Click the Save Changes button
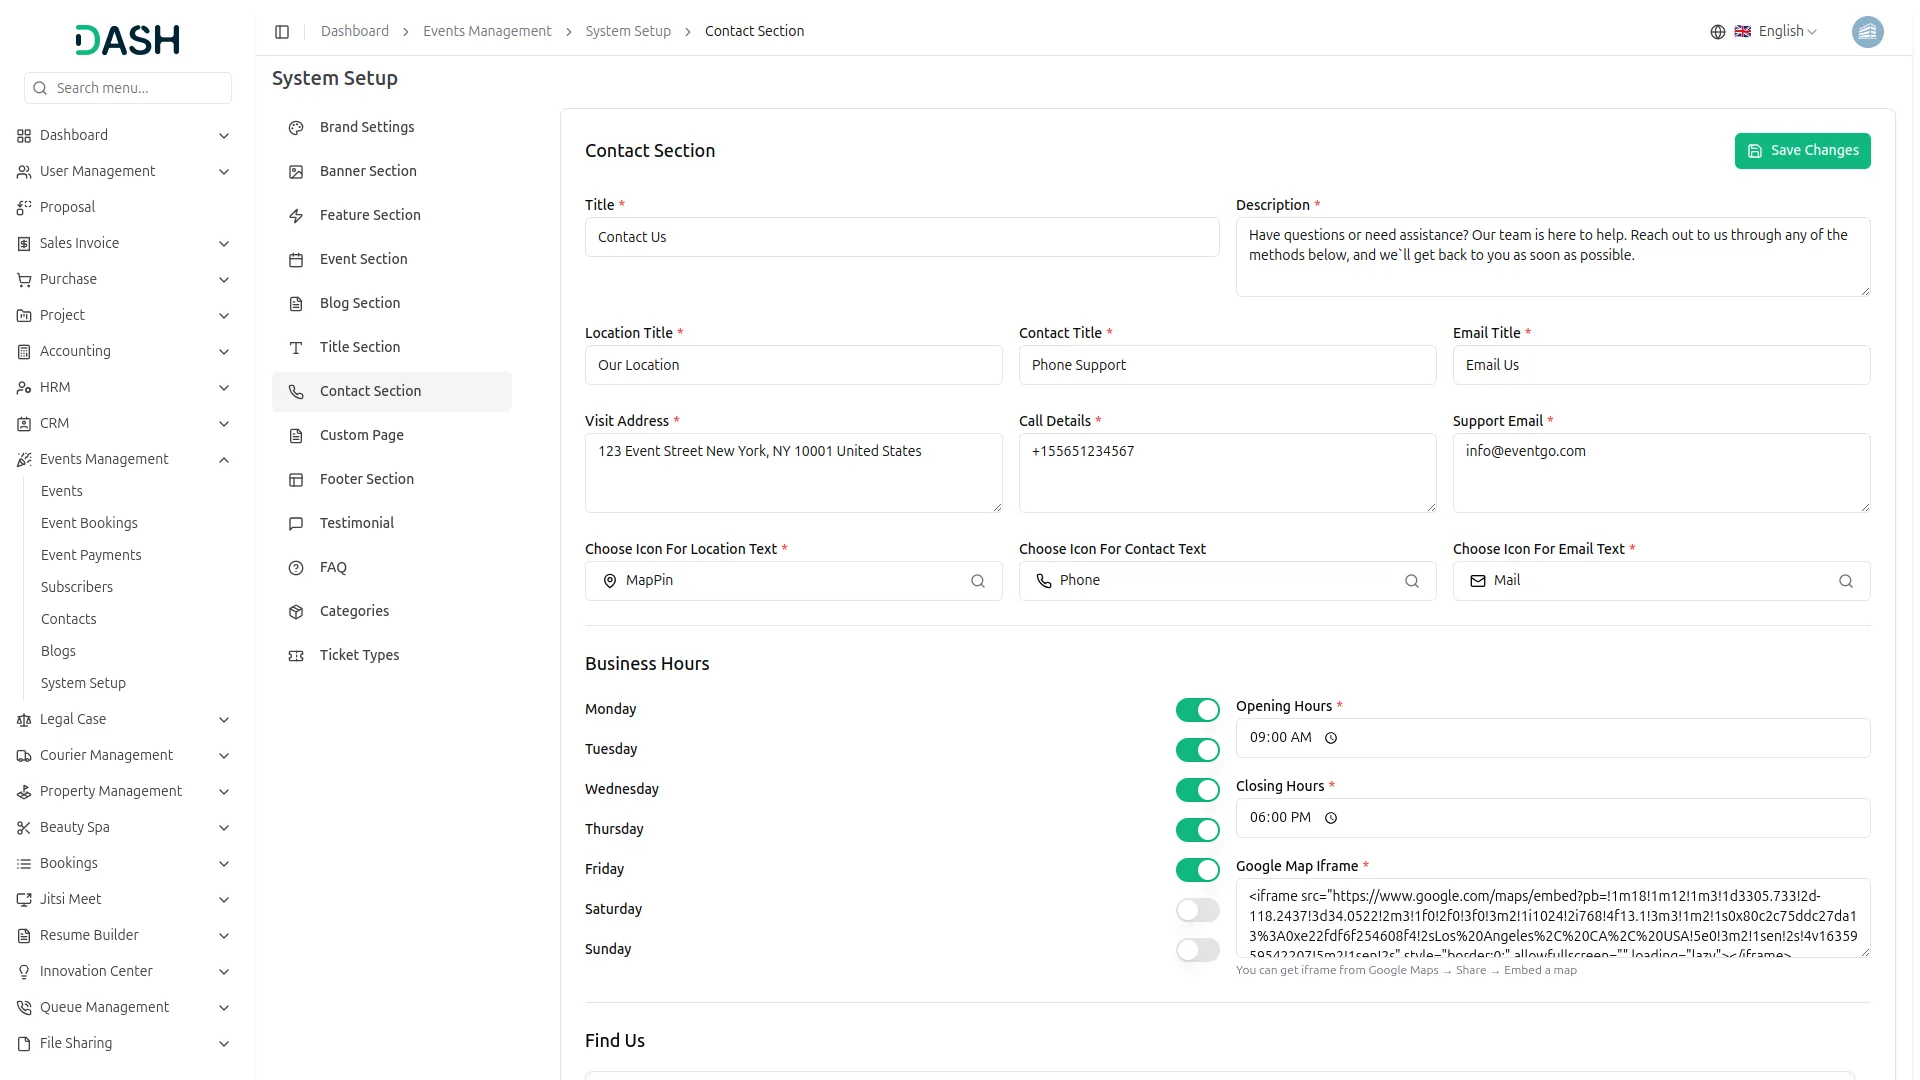 click(1801, 151)
